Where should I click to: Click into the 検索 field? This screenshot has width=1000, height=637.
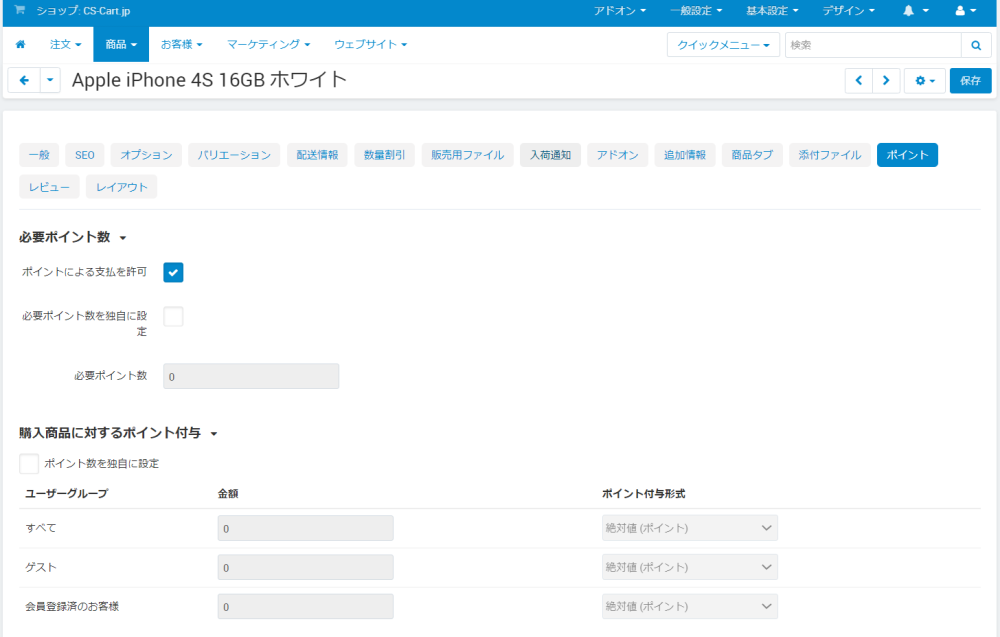pyautogui.click(x=872, y=45)
